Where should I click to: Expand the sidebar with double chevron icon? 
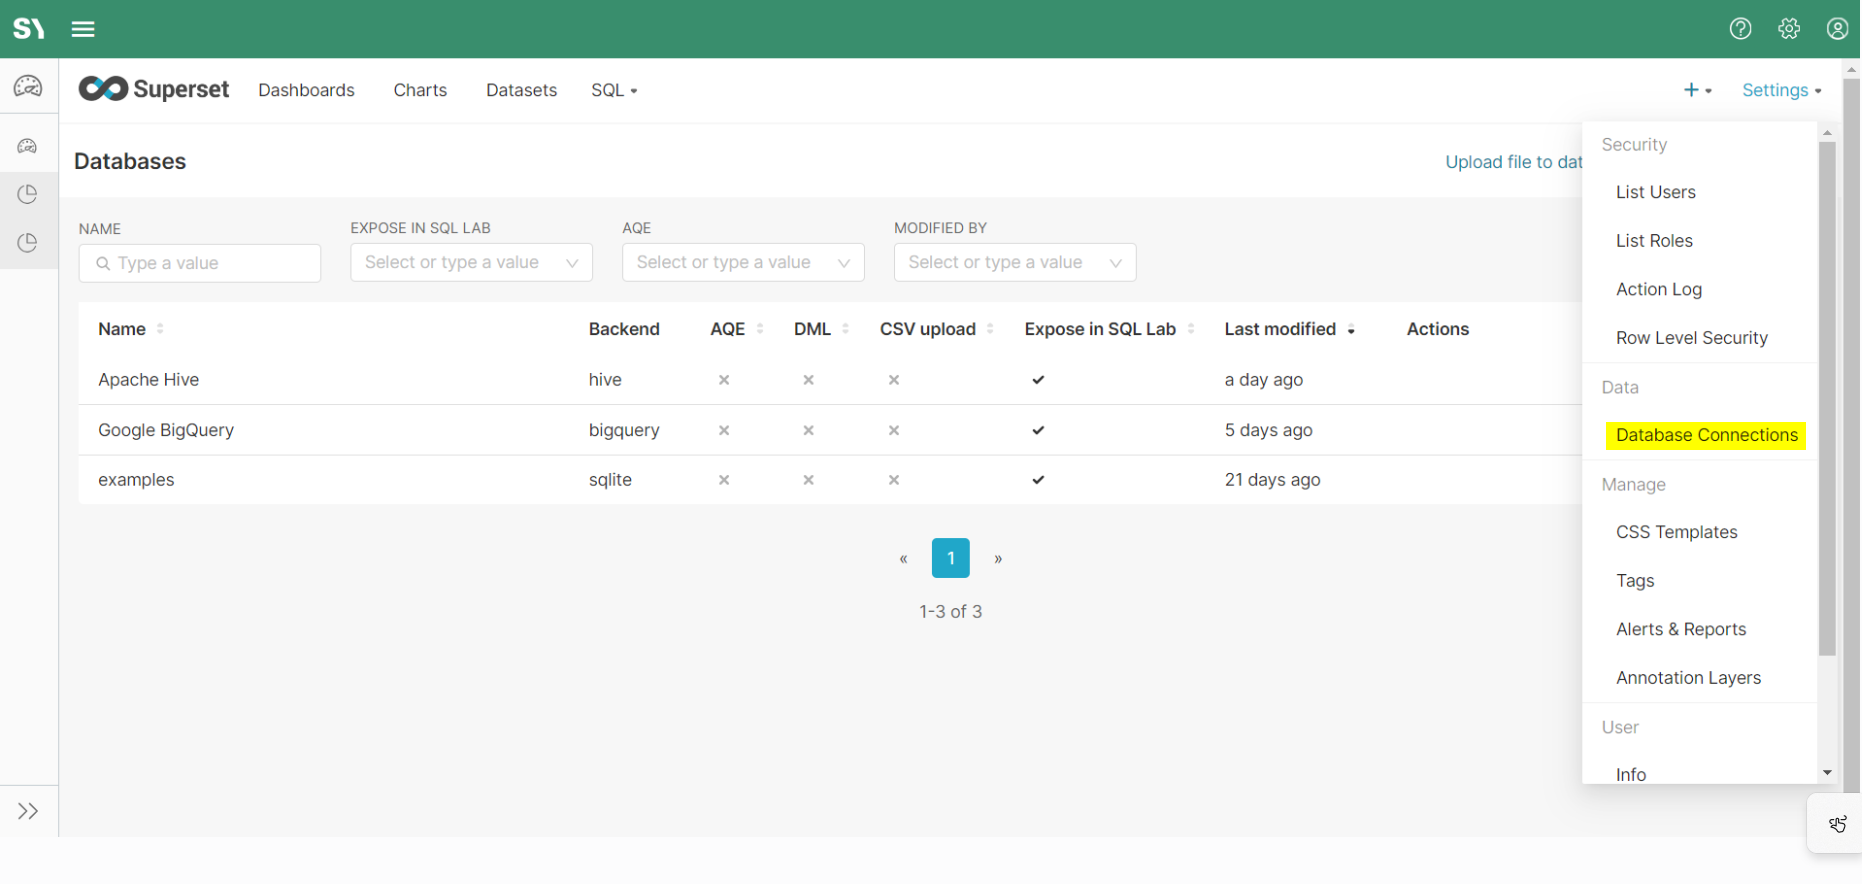click(x=28, y=811)
